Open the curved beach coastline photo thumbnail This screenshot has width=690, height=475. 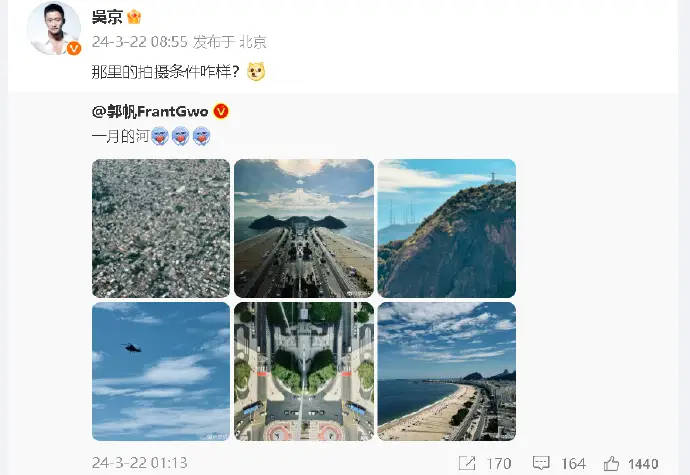[x=447, y=372]
